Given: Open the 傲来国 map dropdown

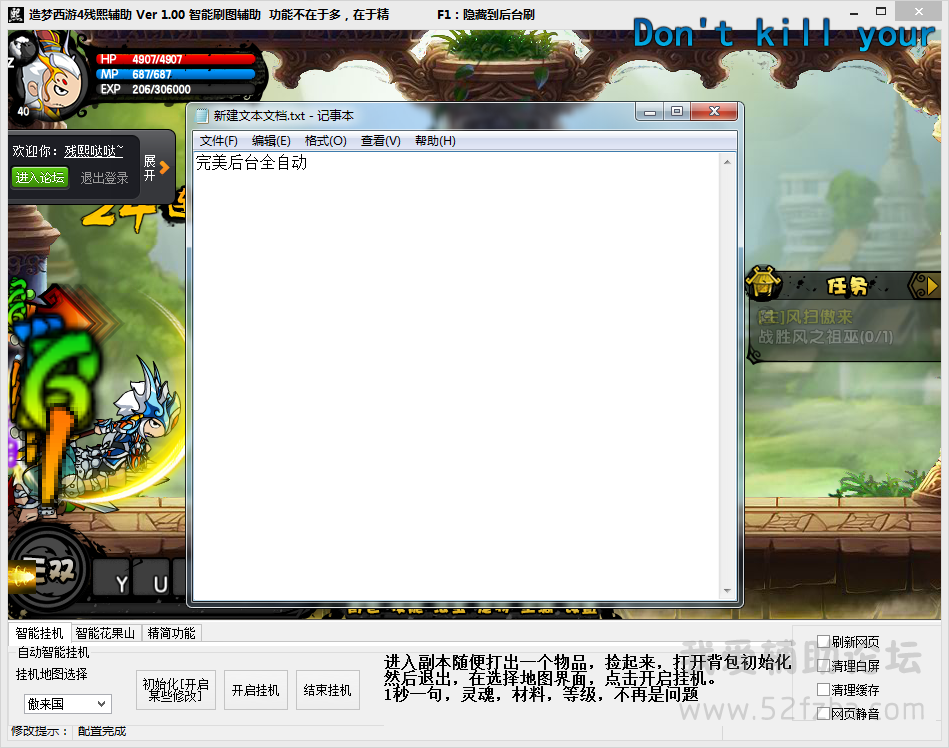Looking at the screenshot, I should (68, 704).
